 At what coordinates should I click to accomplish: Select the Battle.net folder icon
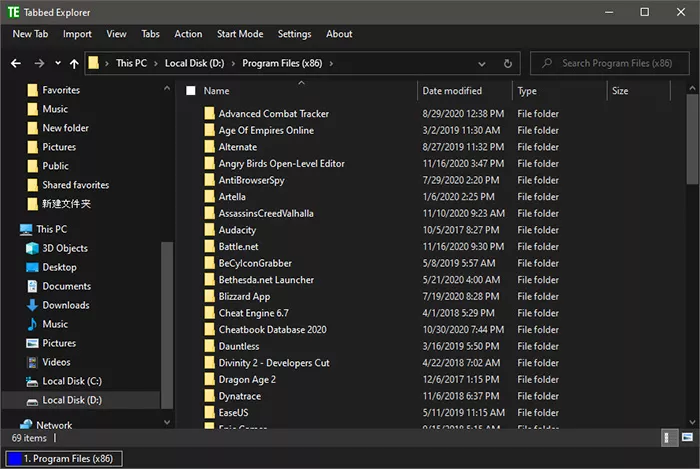coord(210,246)
